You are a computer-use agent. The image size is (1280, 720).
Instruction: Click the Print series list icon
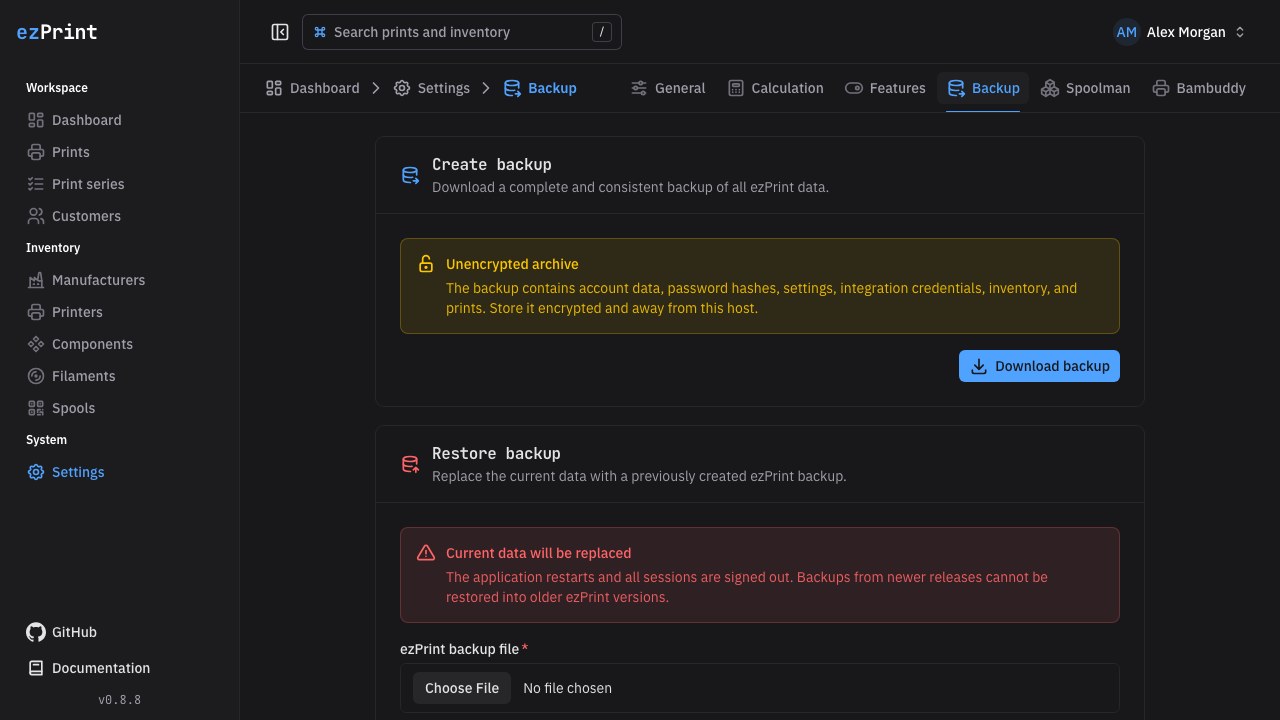pyautogui.click(x=36, y=184)
